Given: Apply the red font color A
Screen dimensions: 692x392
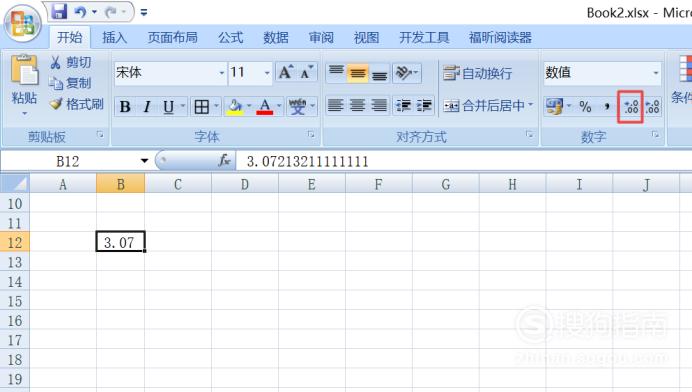Looking at the screenshot, I should pos(265,106).
